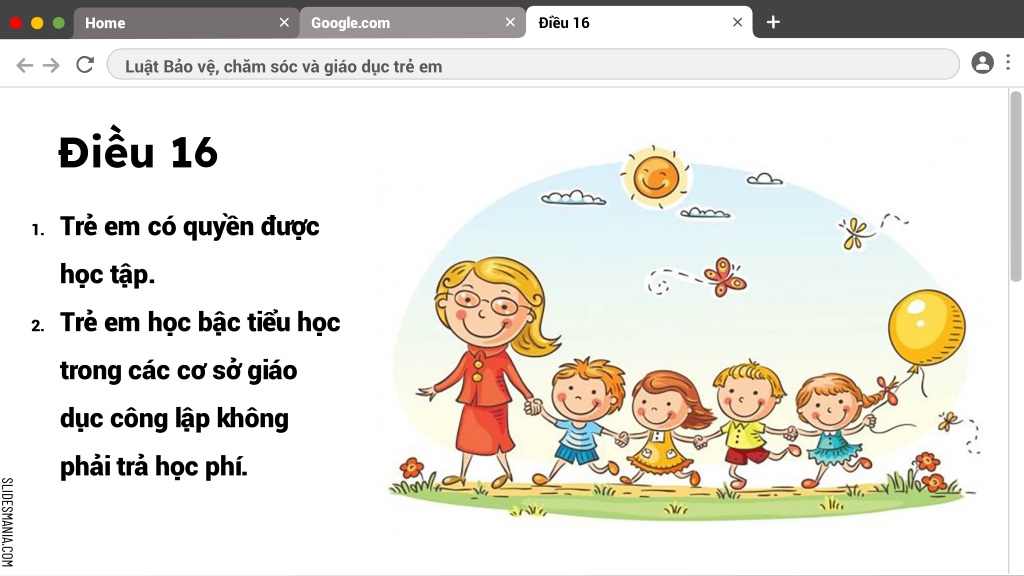Click the Điều 16 heading

pos(138,151)
